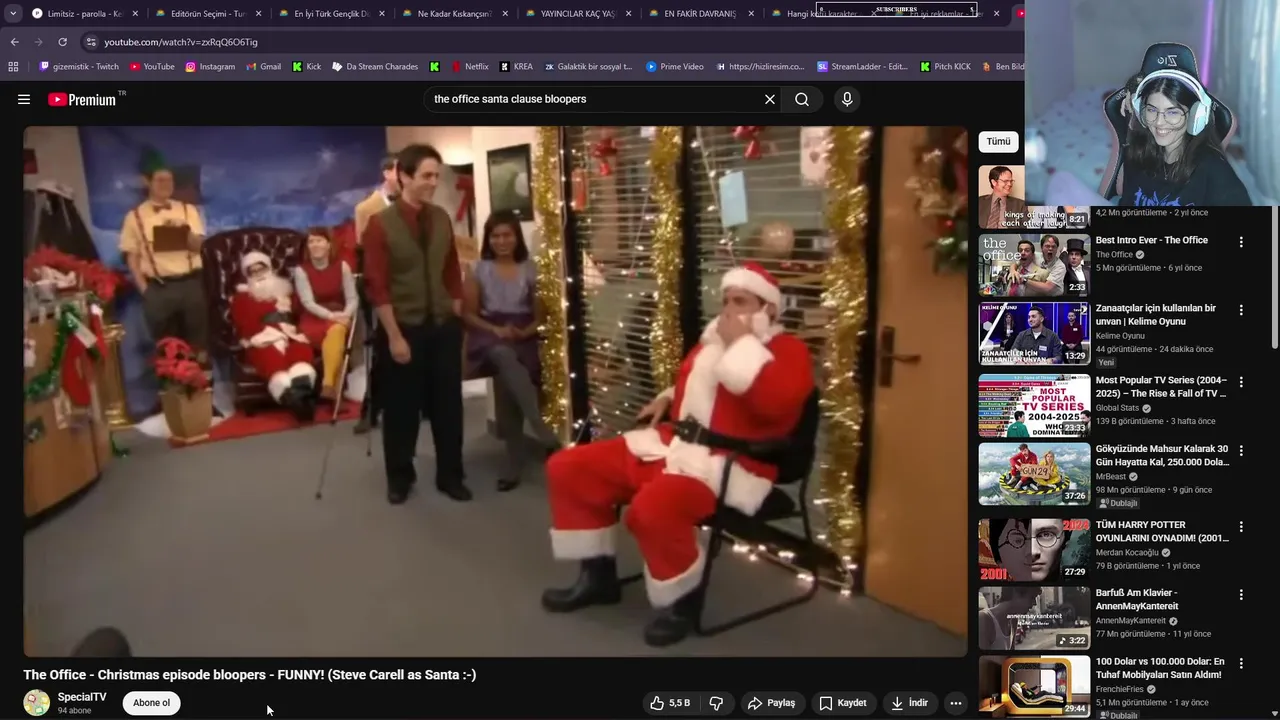Switch to YAYINCILAR KAÇ YAŞ tab

pyautogui.click(x=576, y=14)
